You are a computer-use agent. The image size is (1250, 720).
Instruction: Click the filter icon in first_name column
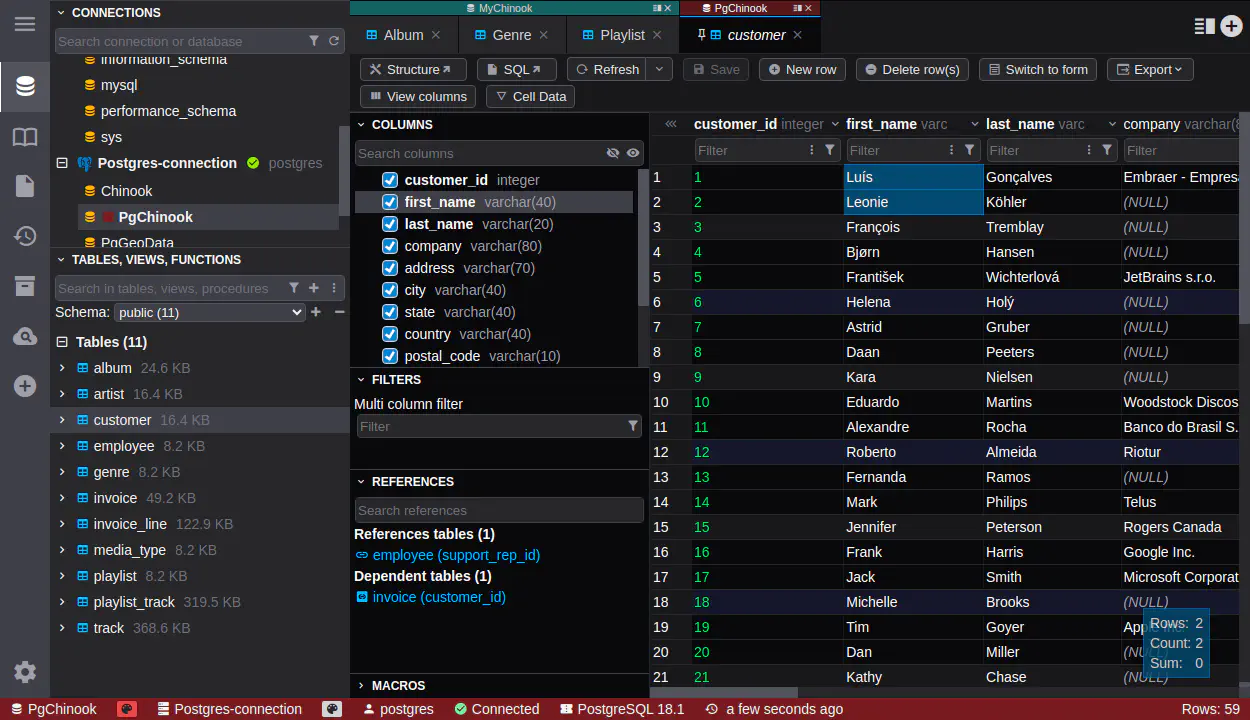(969, 150)
